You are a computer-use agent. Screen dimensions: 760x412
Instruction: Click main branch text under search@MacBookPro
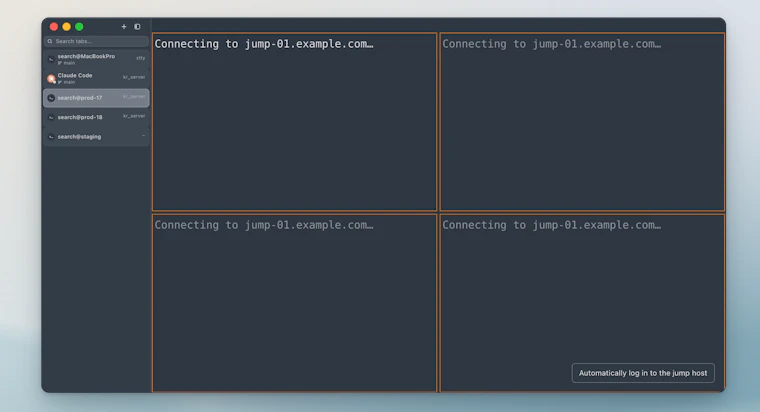point(69,63)
